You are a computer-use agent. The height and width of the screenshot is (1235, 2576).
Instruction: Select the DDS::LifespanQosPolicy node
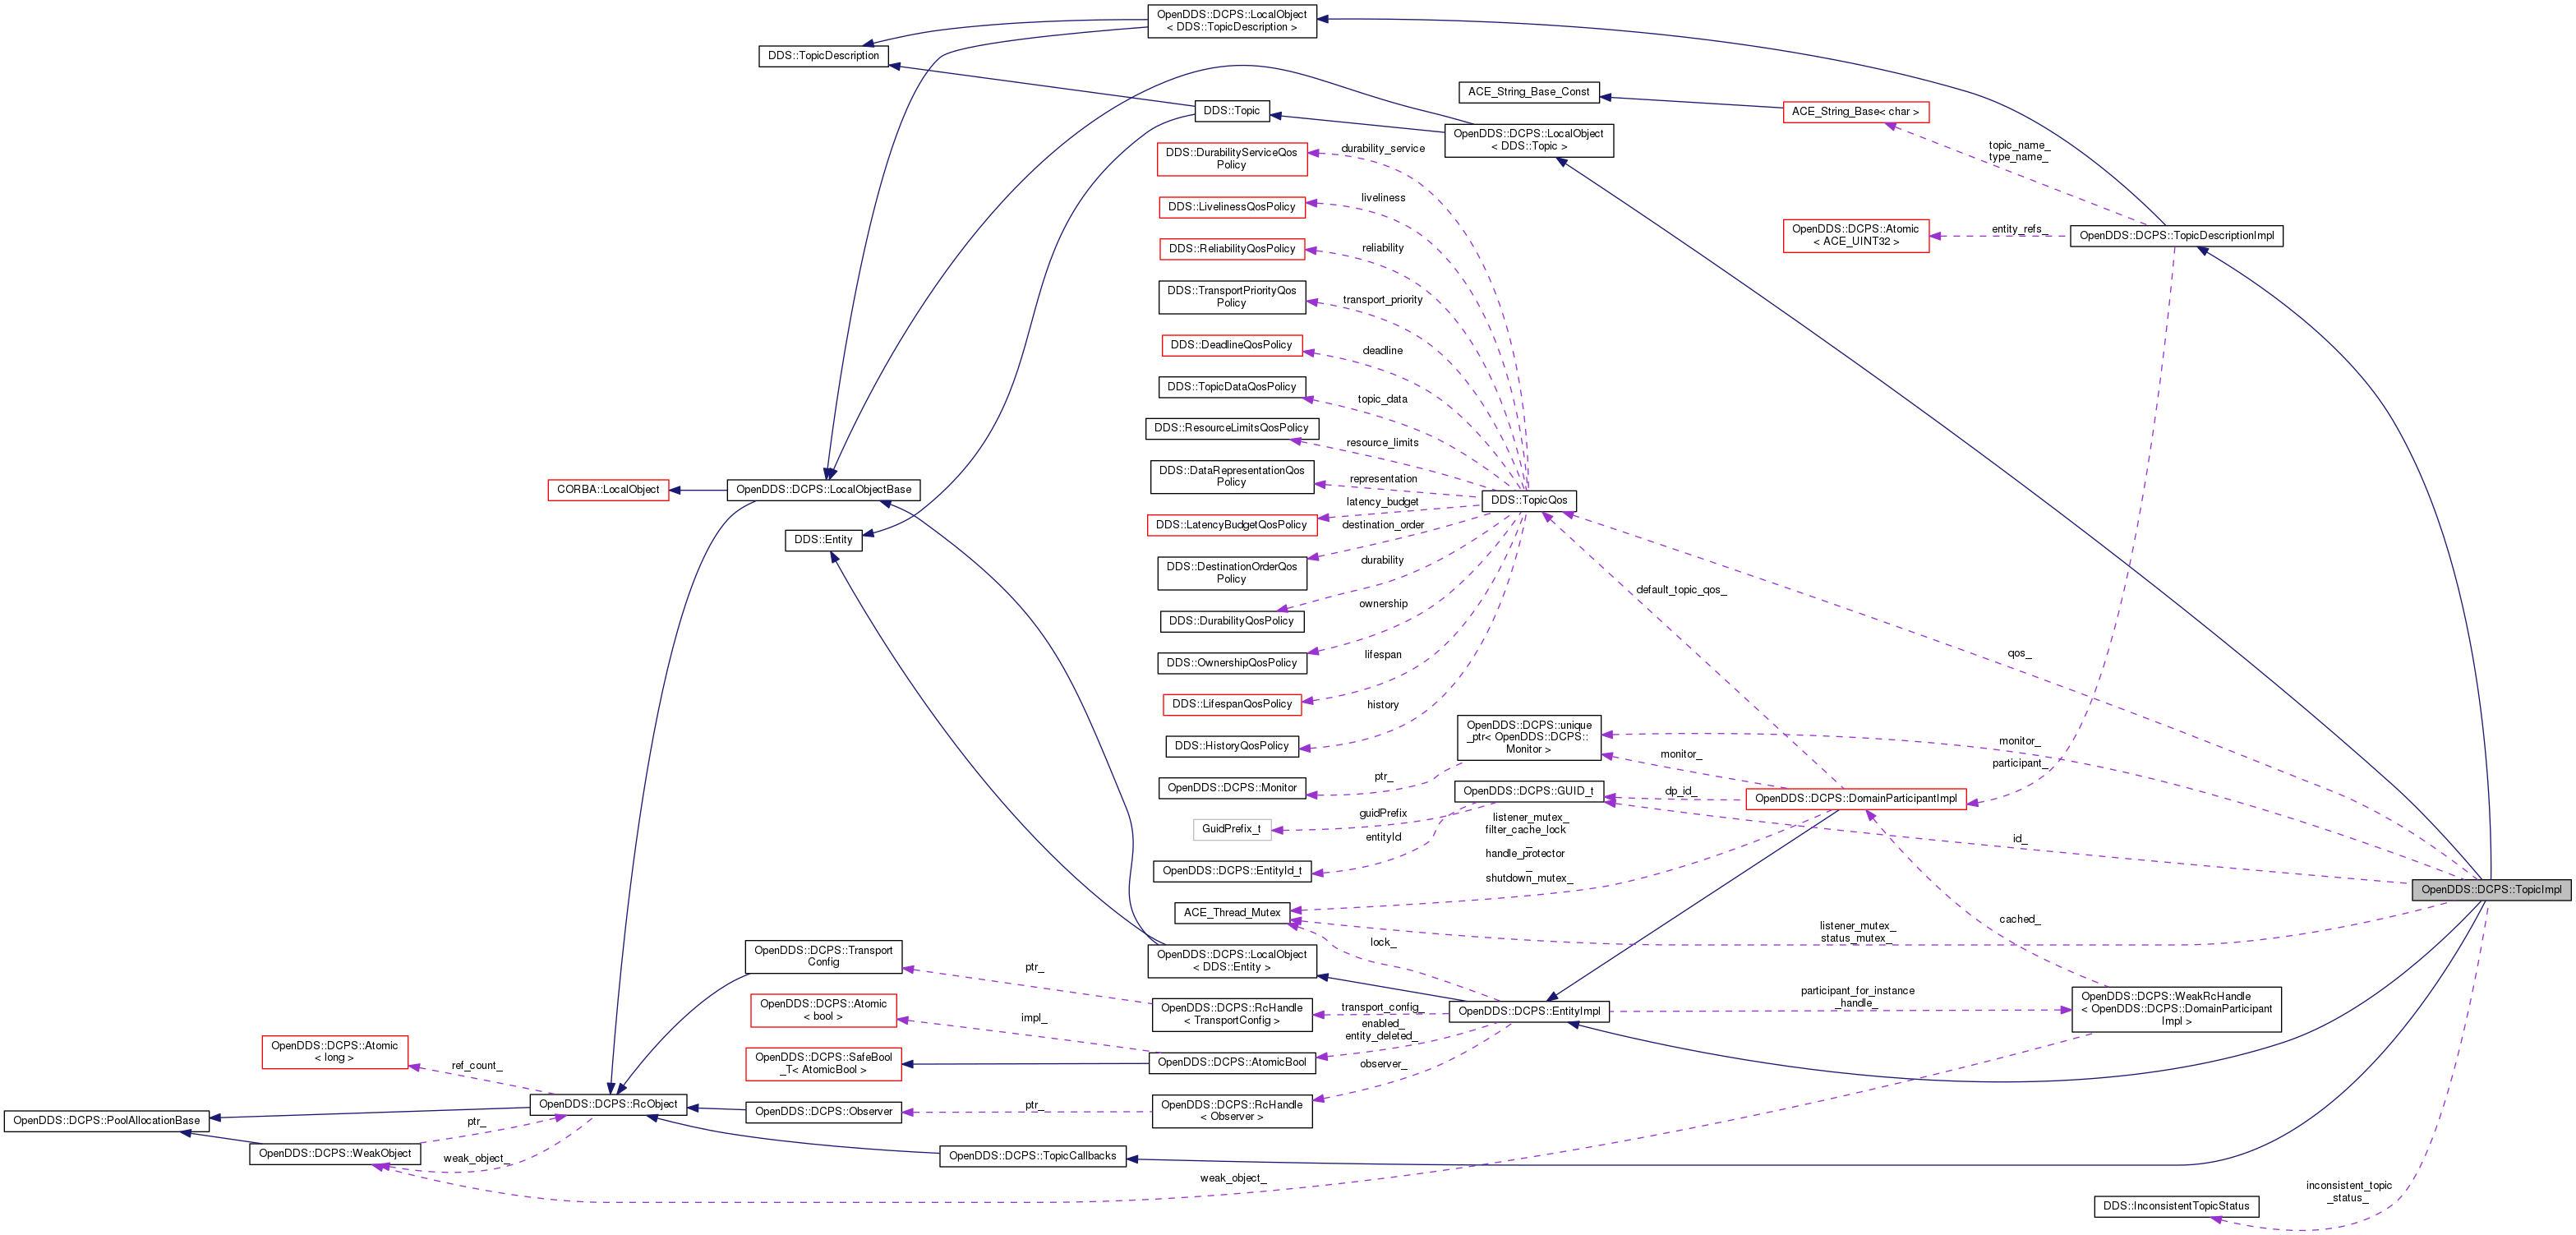coord(1231,704)
